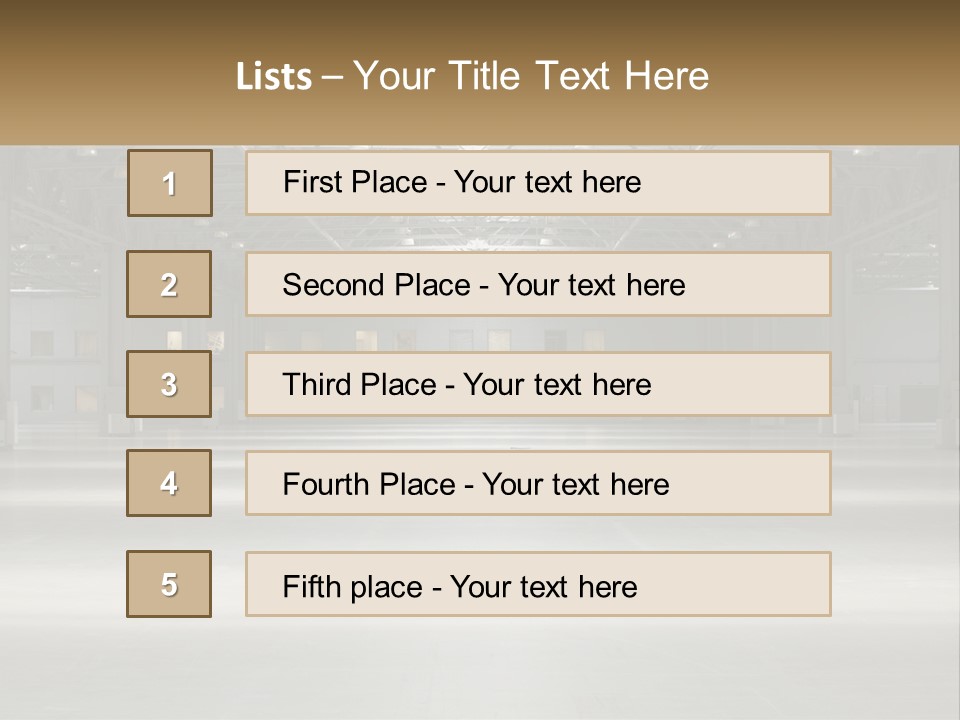Click the "Third Place" words

[359, 384]
